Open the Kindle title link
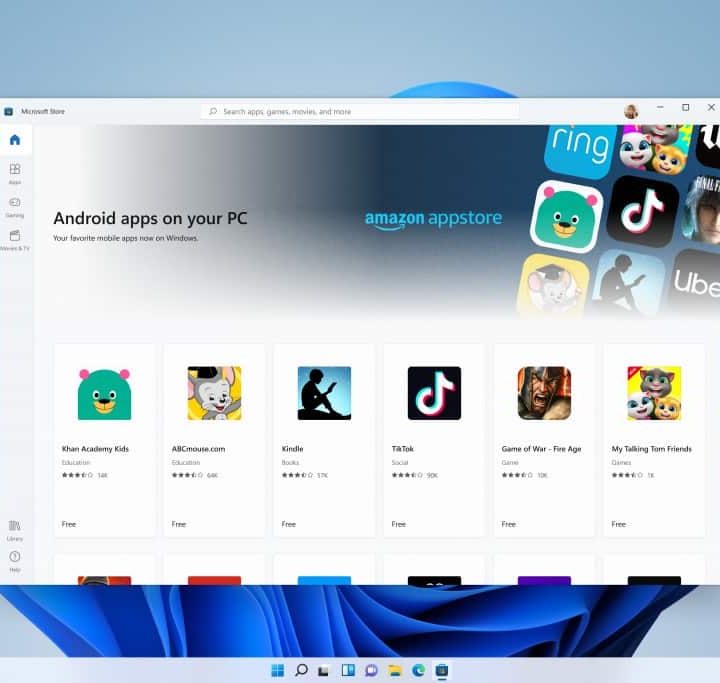720x683 pixels. pyautogui.click(x=292, y=449)
